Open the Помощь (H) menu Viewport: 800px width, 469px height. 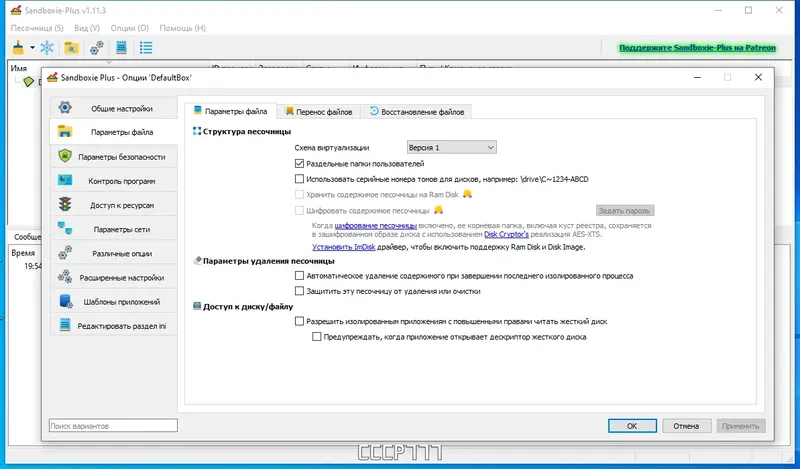(183, 28)
